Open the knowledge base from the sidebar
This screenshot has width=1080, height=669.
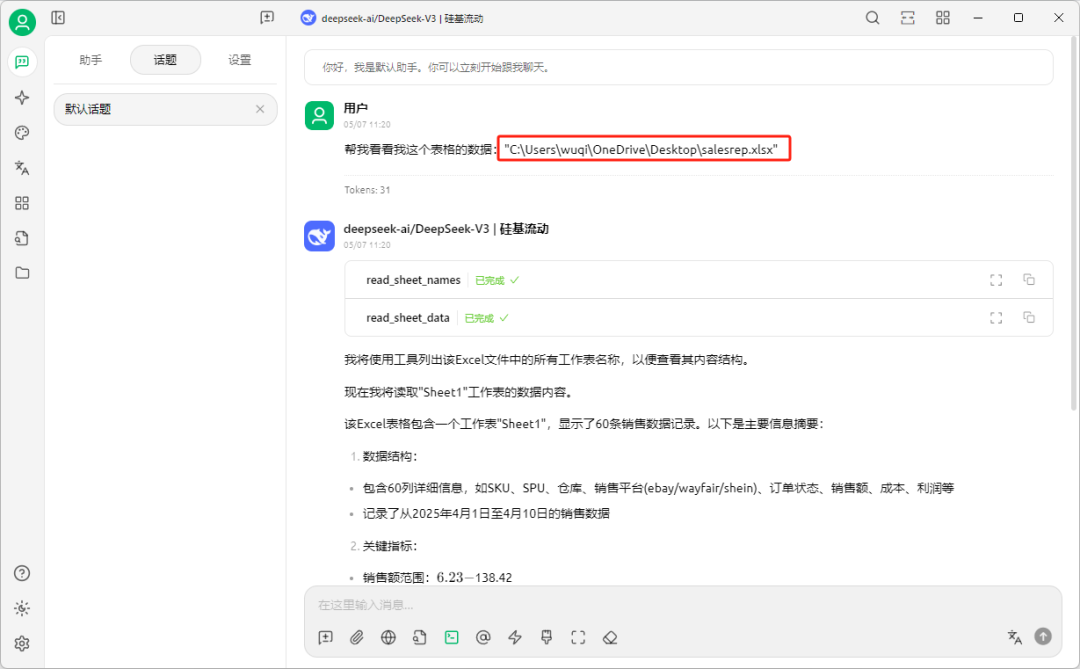pos(21,238)
